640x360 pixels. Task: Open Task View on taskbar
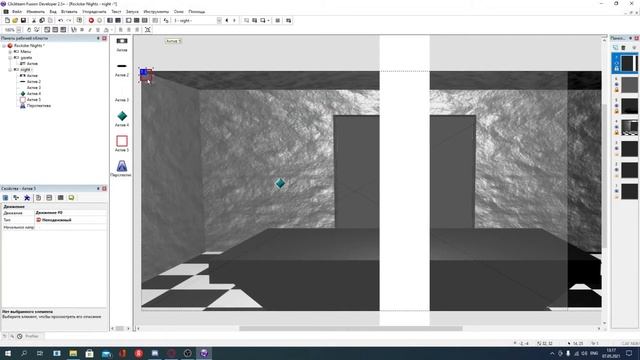(x=40, y=353)
